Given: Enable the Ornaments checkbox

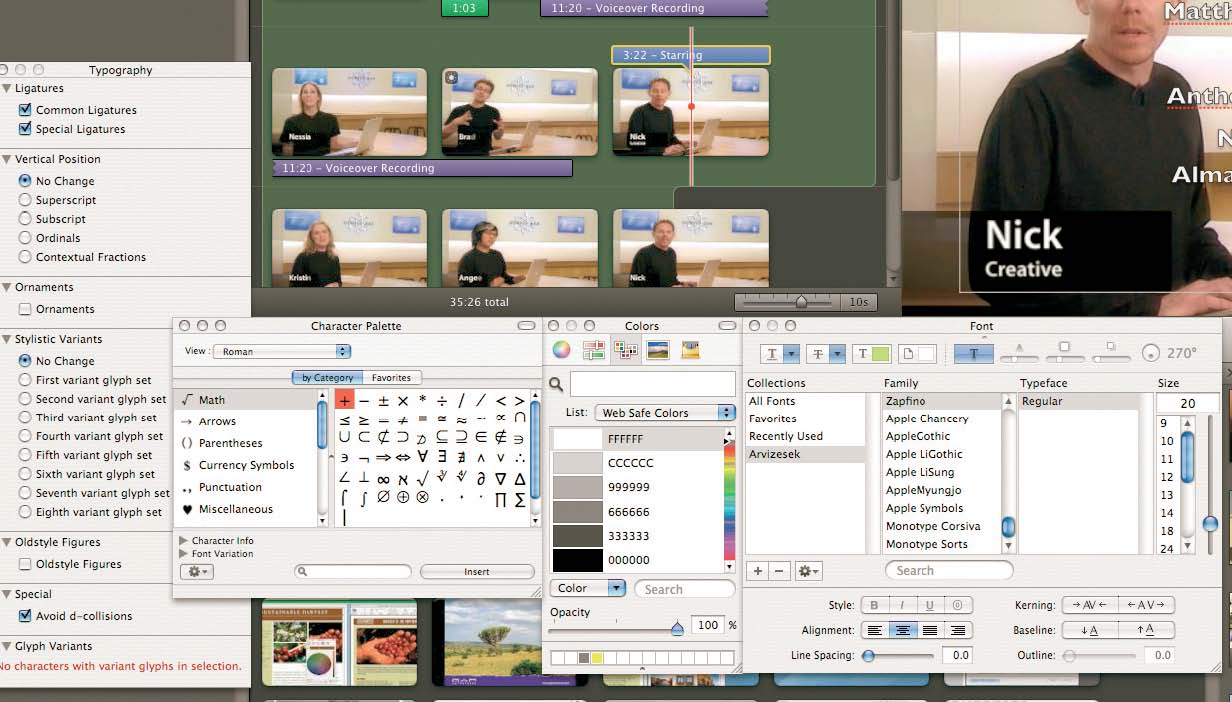Looking at the screenshot, I should click(26, 309).
